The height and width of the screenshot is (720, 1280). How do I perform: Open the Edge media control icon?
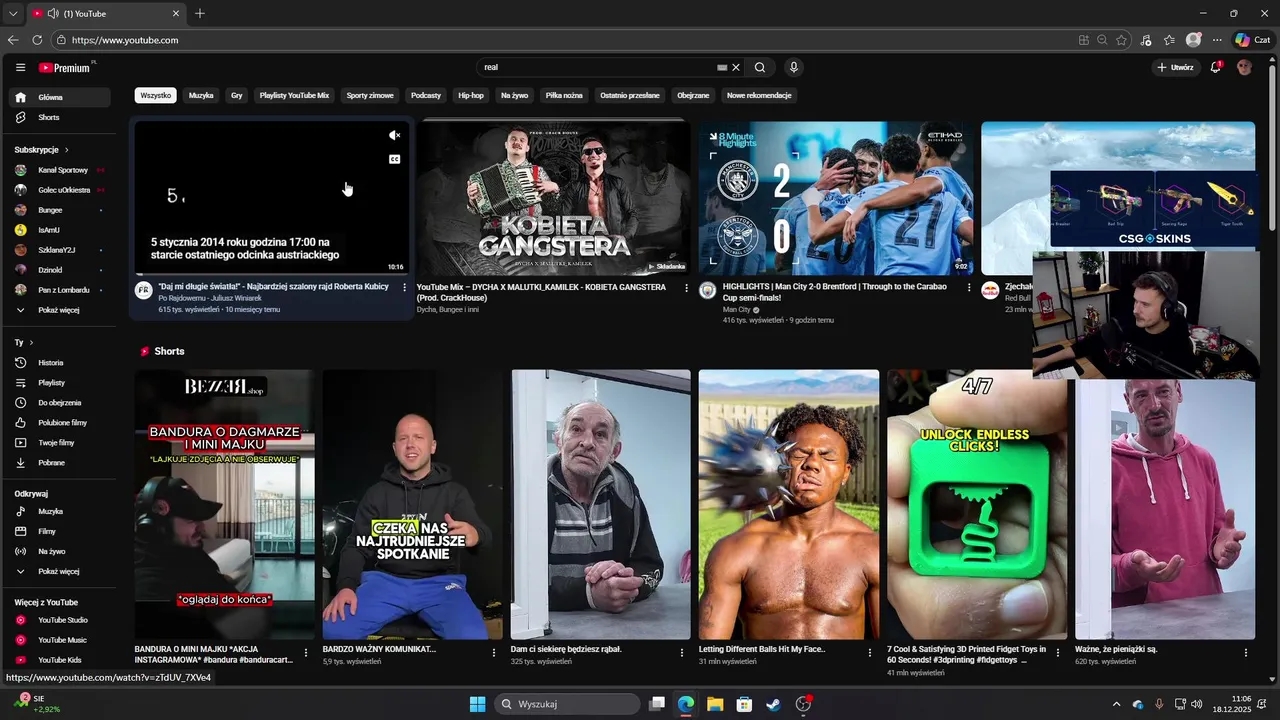tap(1146, 40)
